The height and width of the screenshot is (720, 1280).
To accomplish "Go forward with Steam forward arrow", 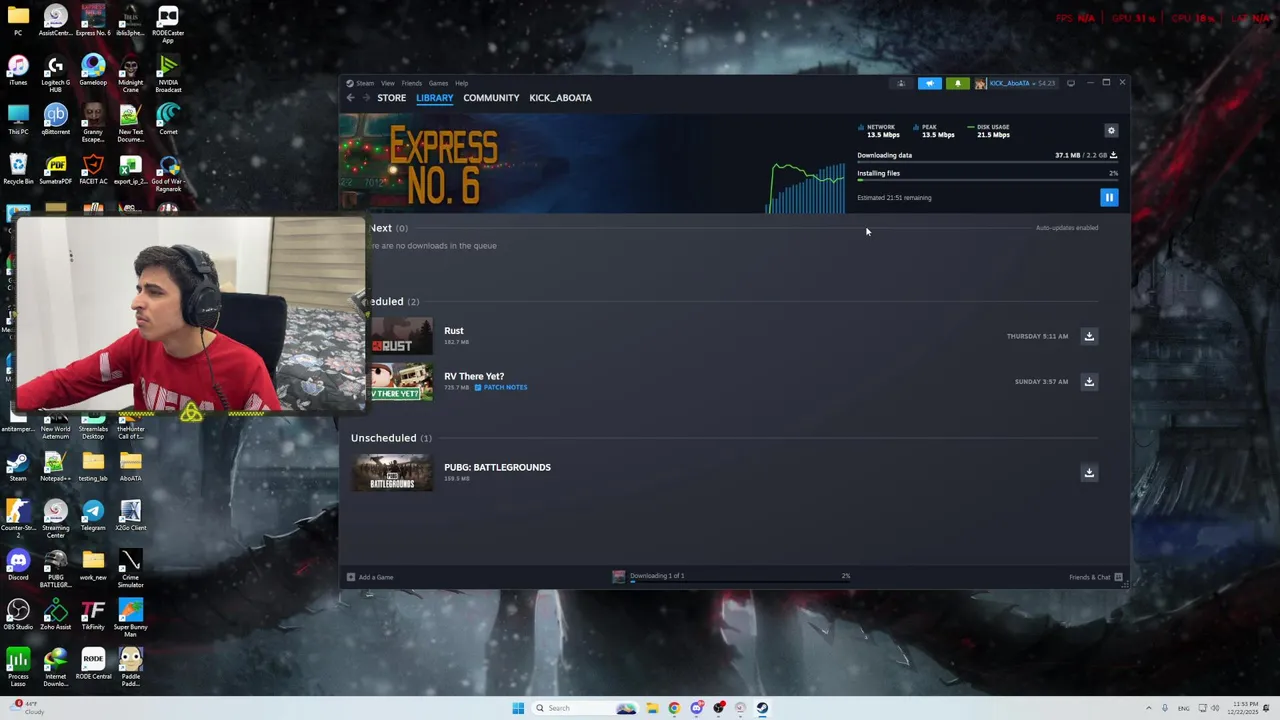I will (366, 98).
